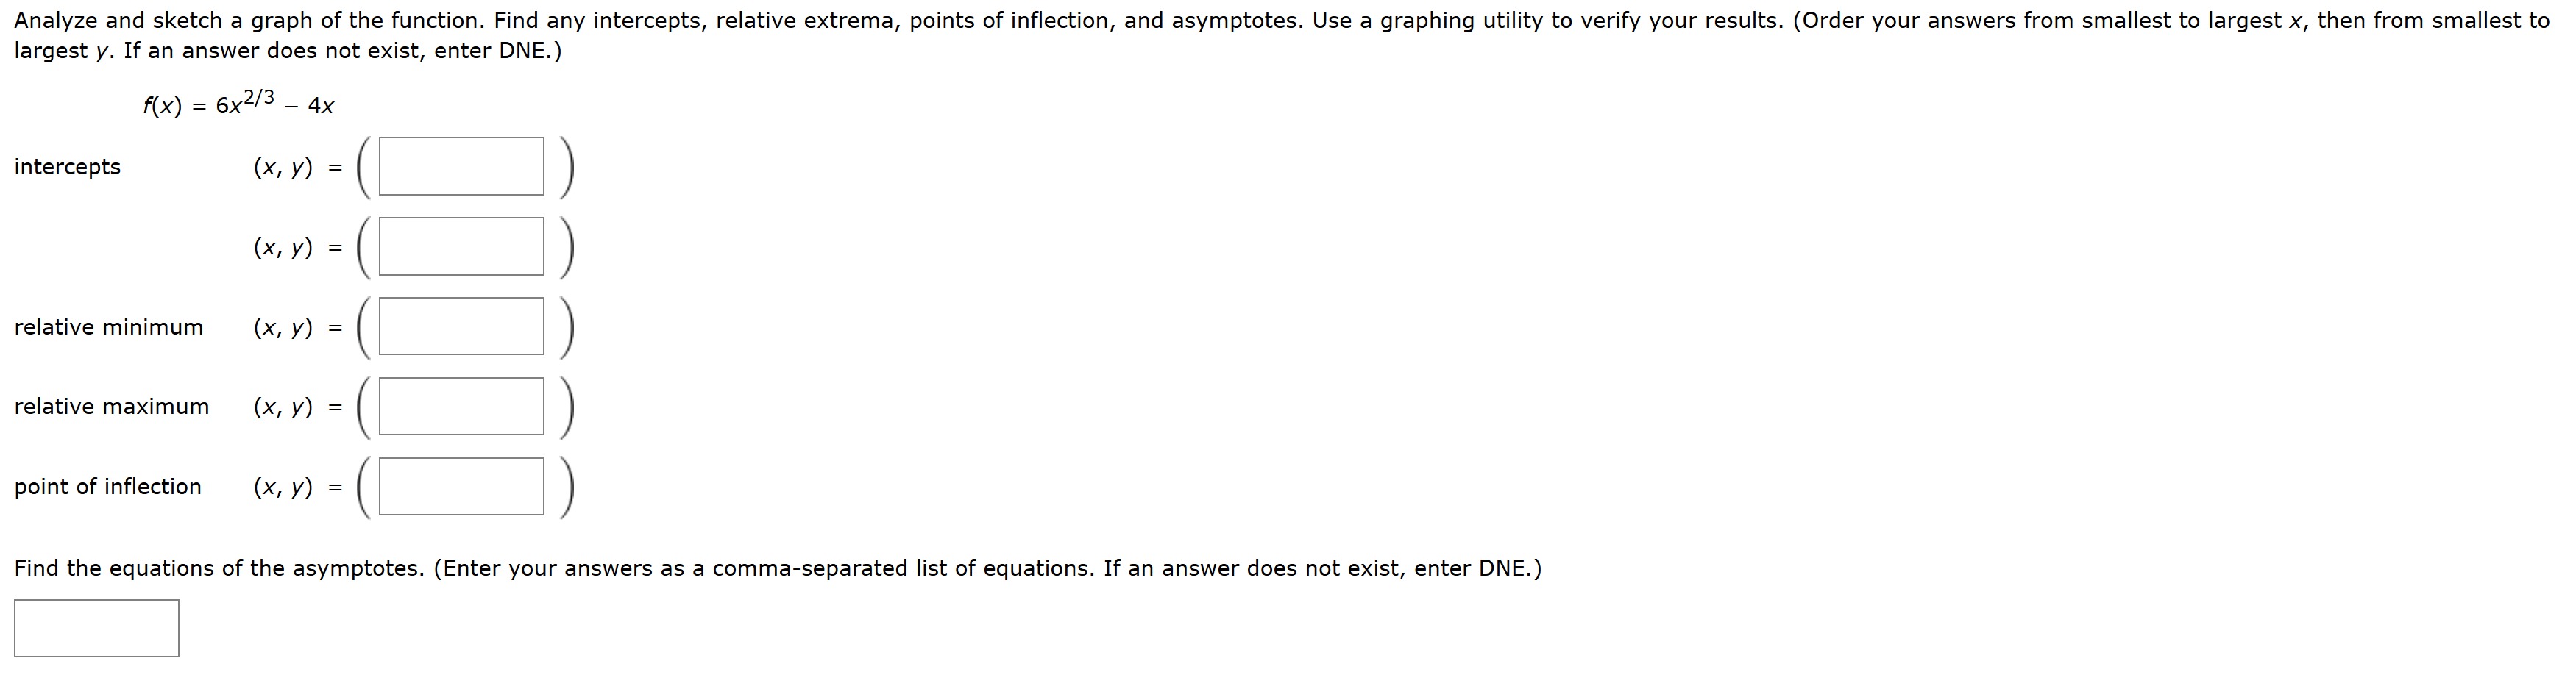Focus the relative minimum answer box
The image size is (2576, 686).
click(461, 326)
